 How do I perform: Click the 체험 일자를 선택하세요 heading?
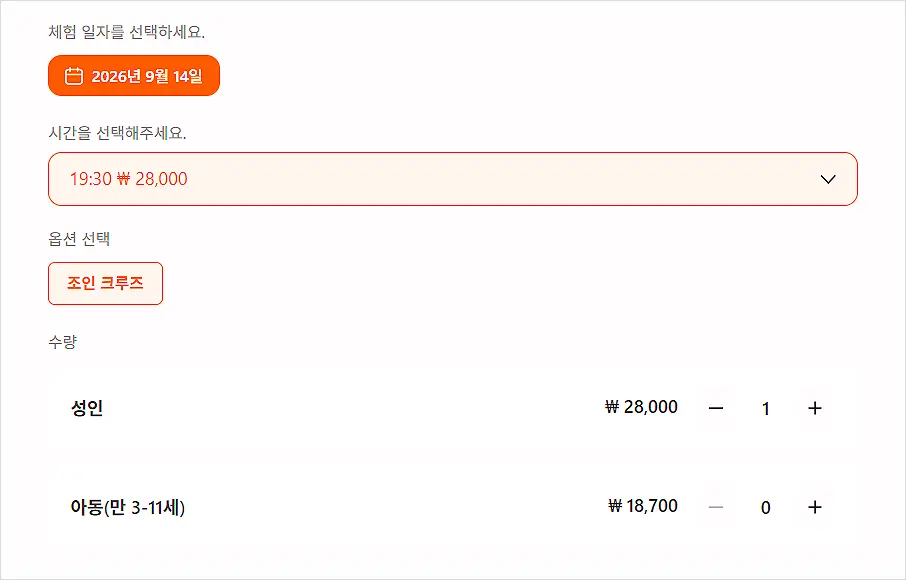tap(127, 32)
